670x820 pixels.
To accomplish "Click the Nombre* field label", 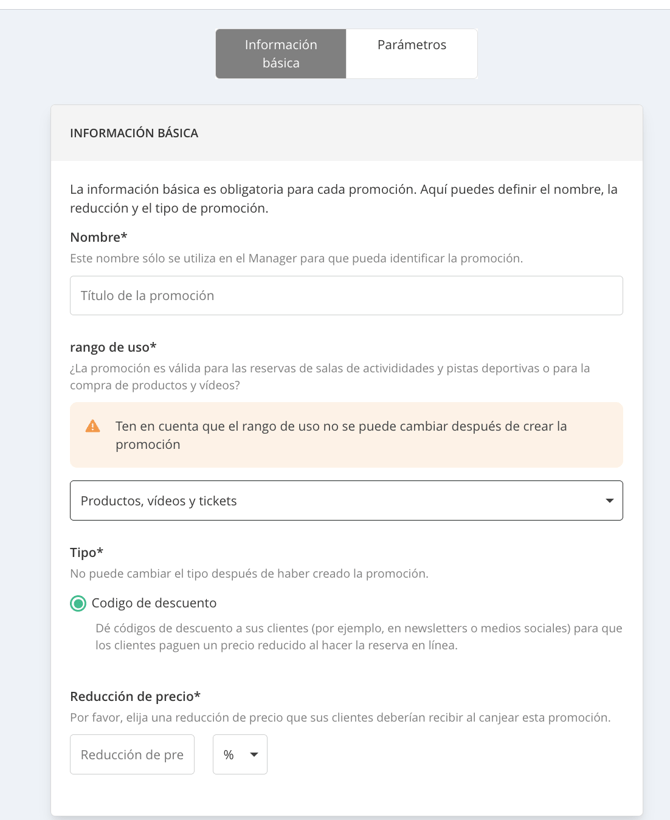I will 99,237.
